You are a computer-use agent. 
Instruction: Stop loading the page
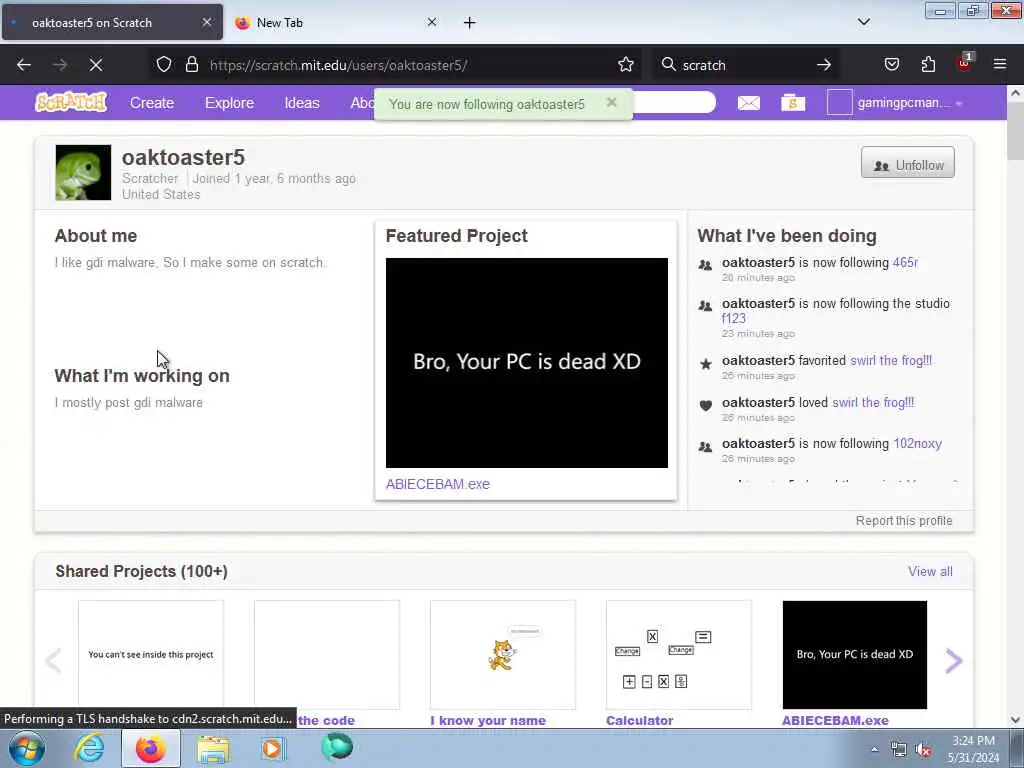pyautogui.click(x=95, y=65)
